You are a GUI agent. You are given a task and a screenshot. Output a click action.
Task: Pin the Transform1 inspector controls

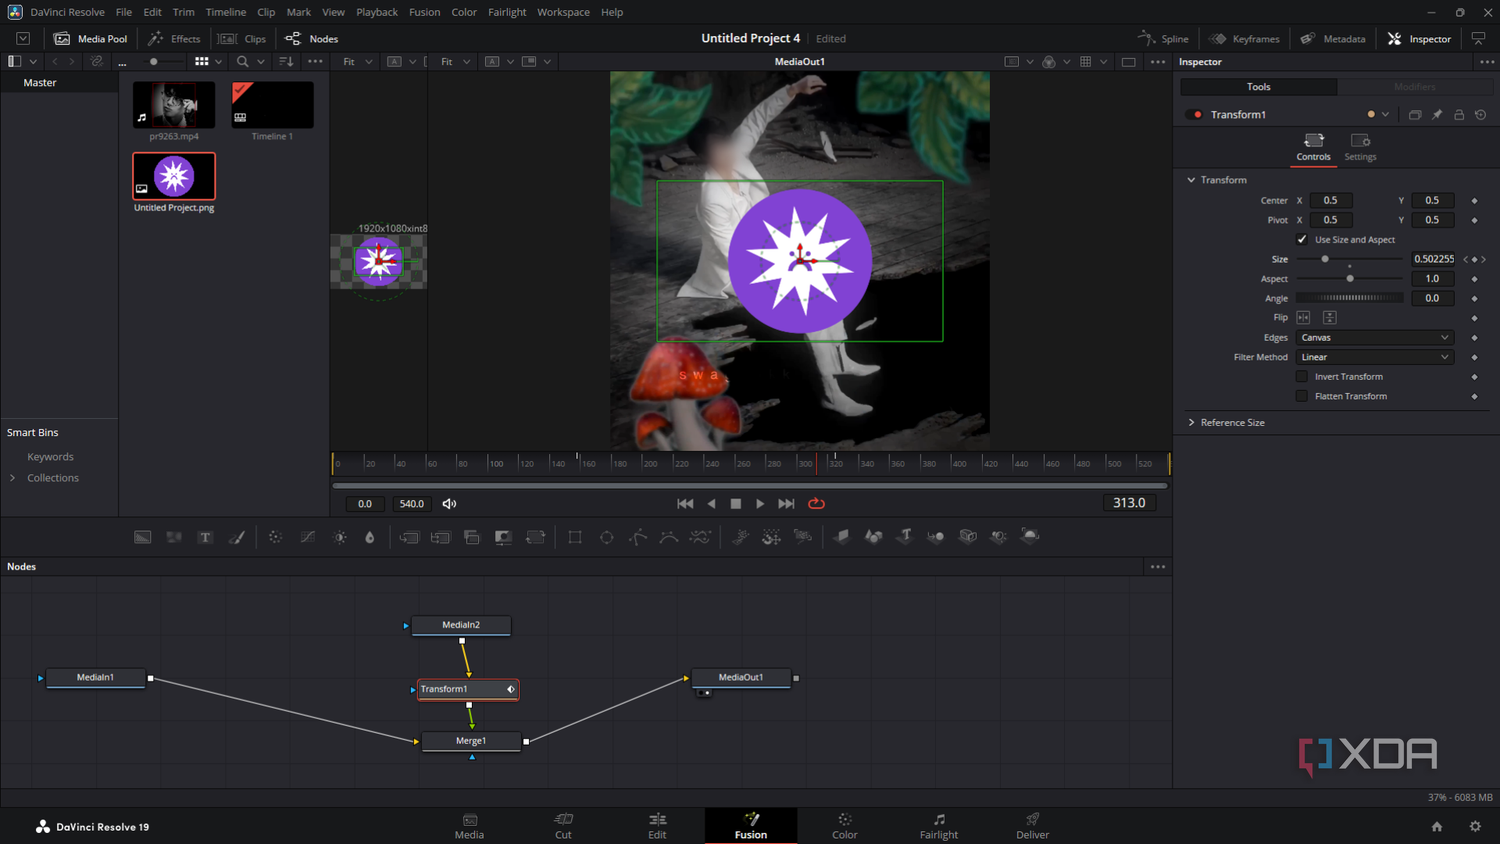1437,115
